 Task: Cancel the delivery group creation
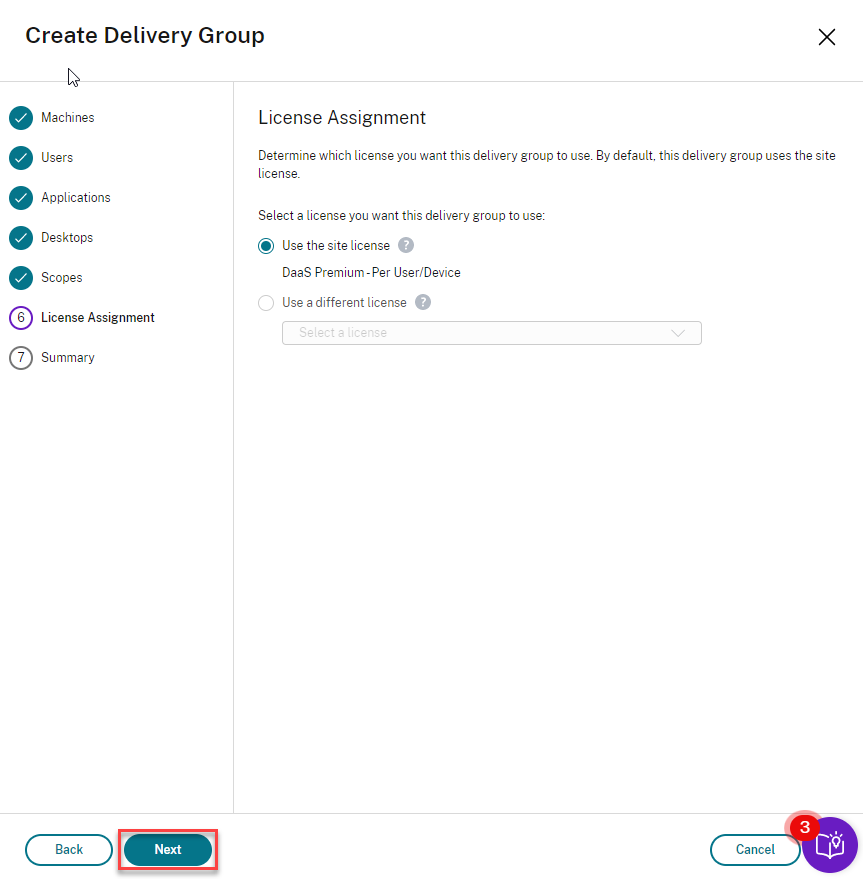point(755,850)
